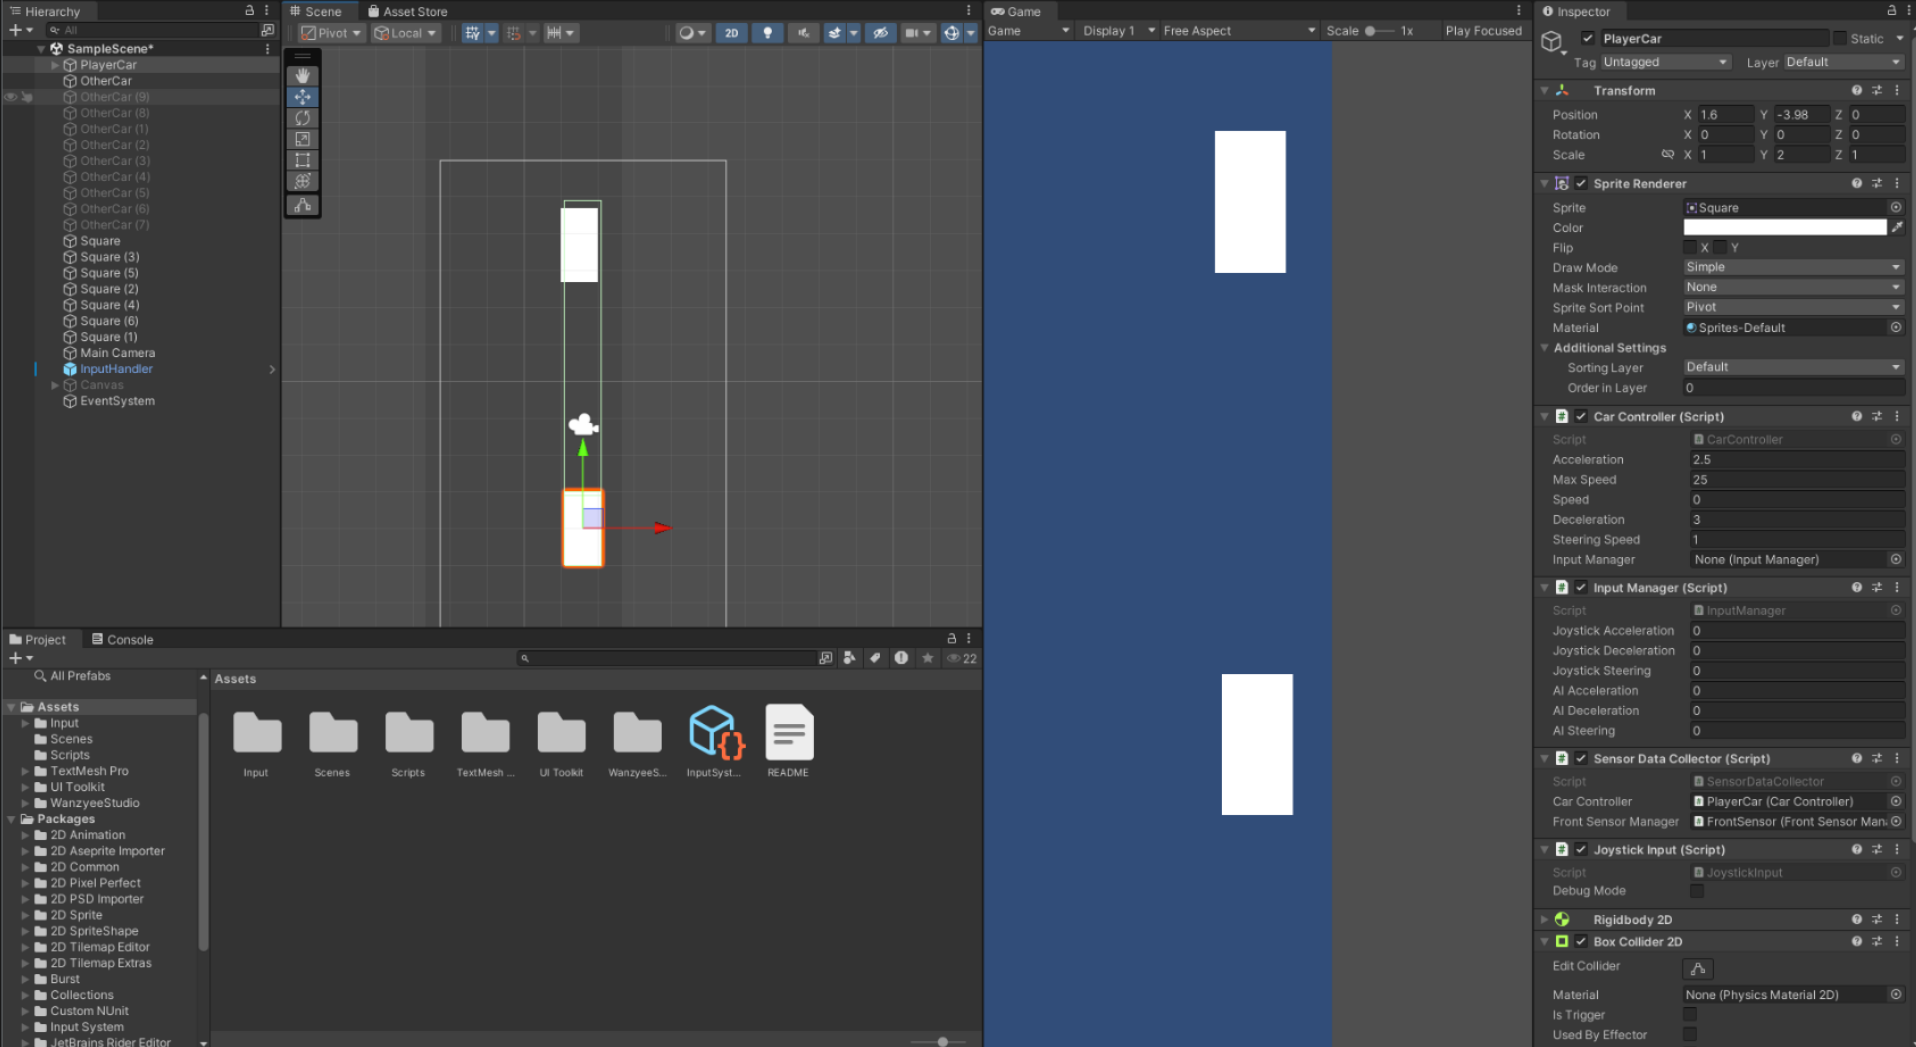Select the Hand view tool

(x=302, y=76)
